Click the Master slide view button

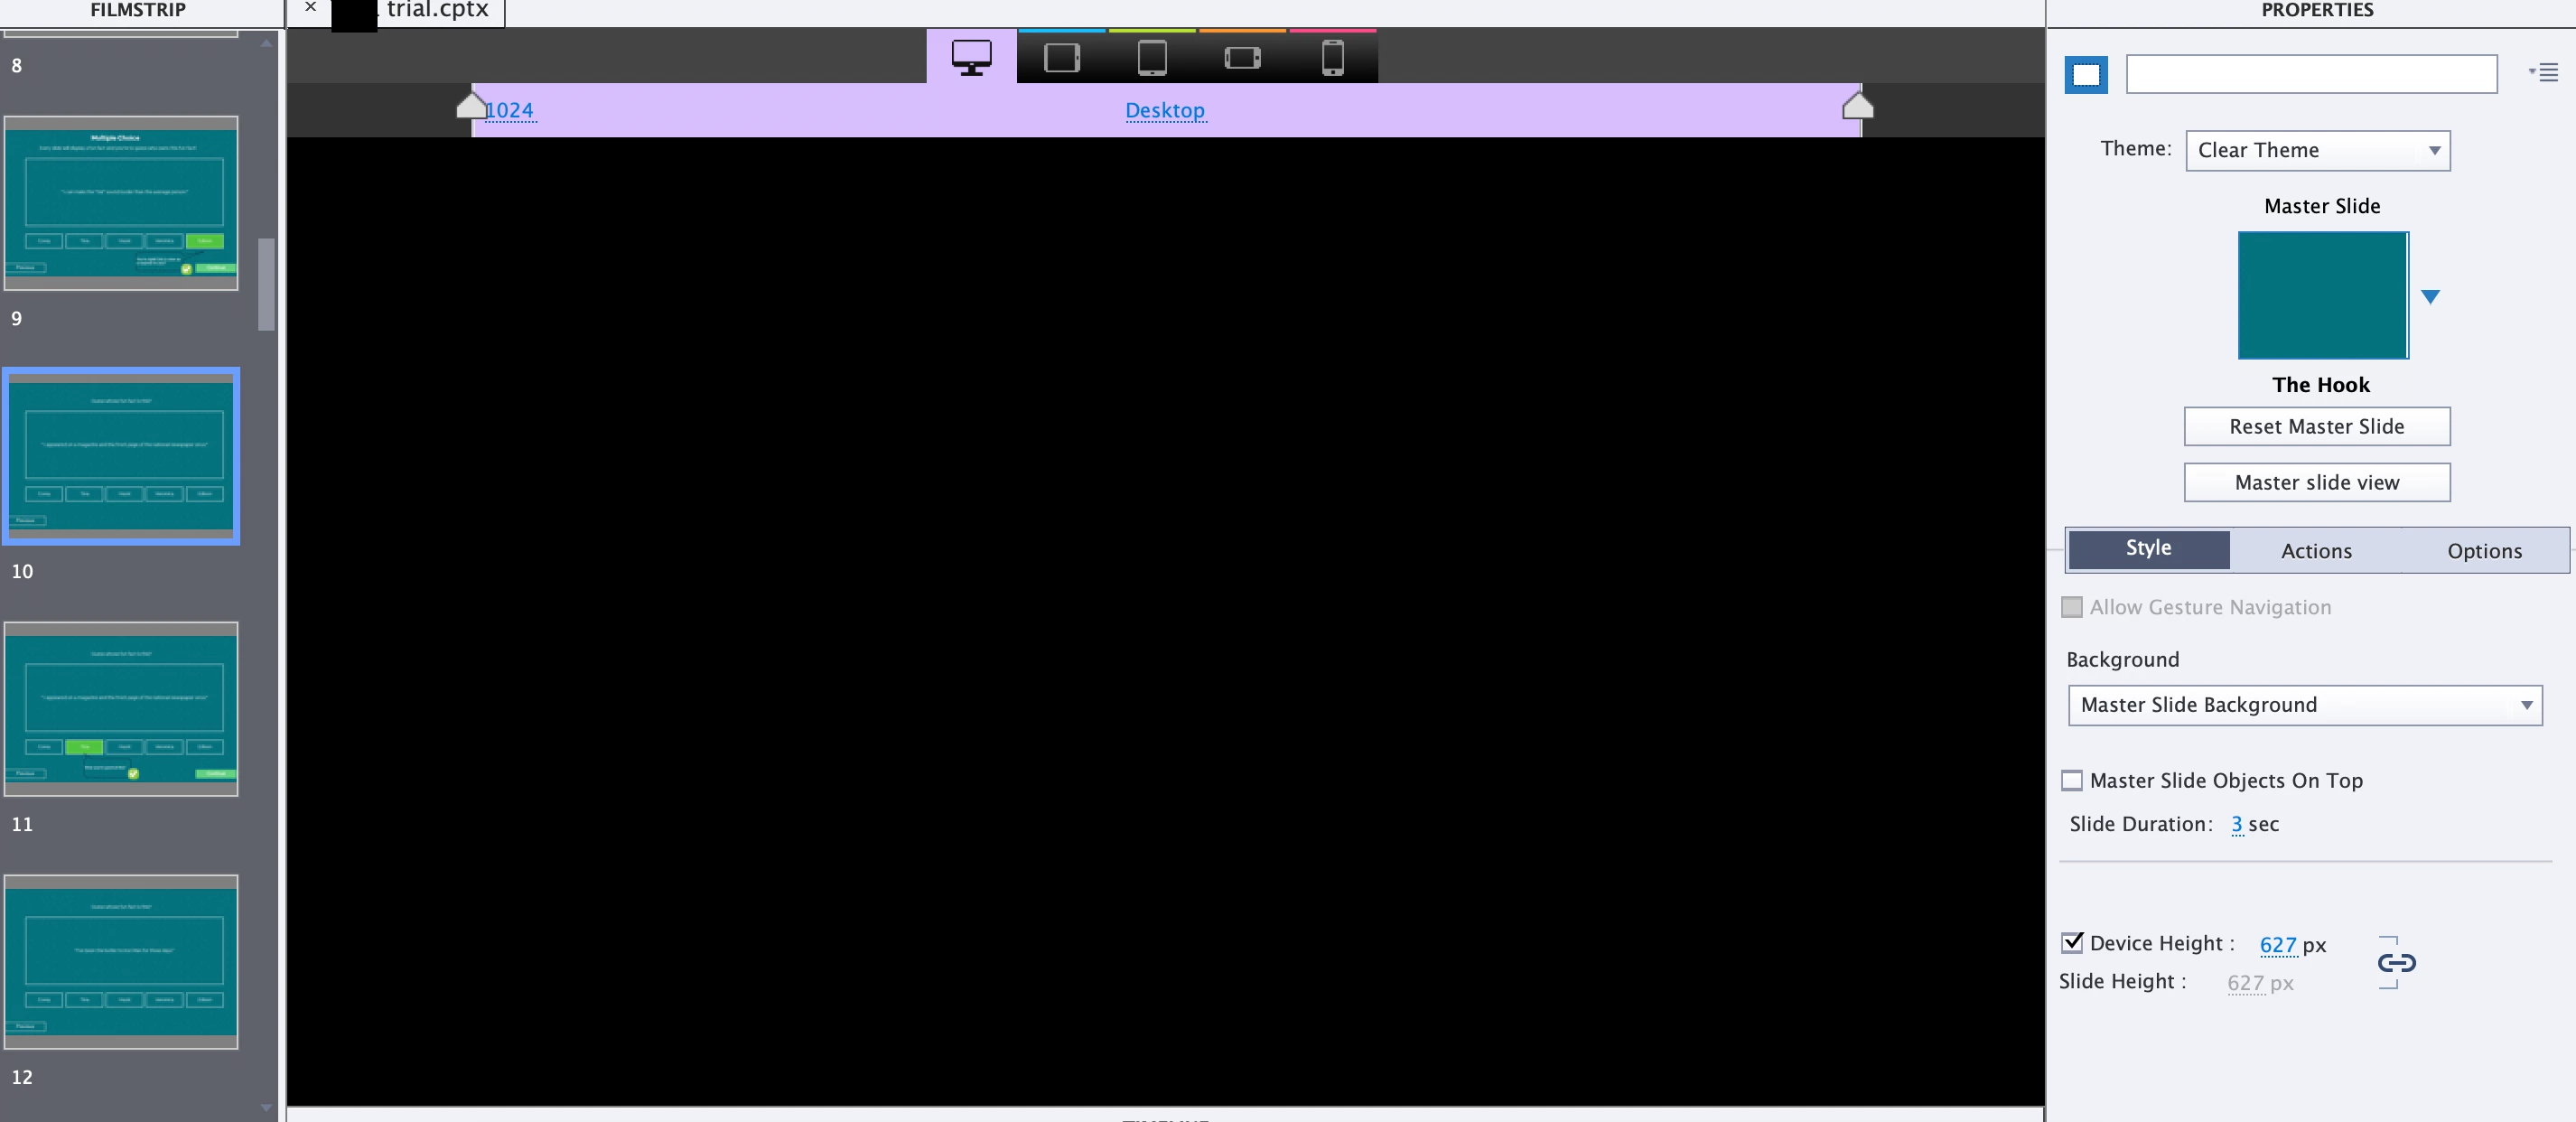pyautogui.click(x=2316, y=482)
